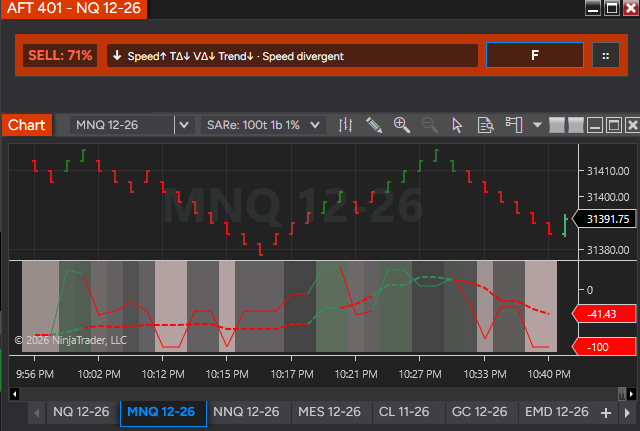Open the chart trader panel icon
Screen dimensions: 640x431
coord(514,125)
